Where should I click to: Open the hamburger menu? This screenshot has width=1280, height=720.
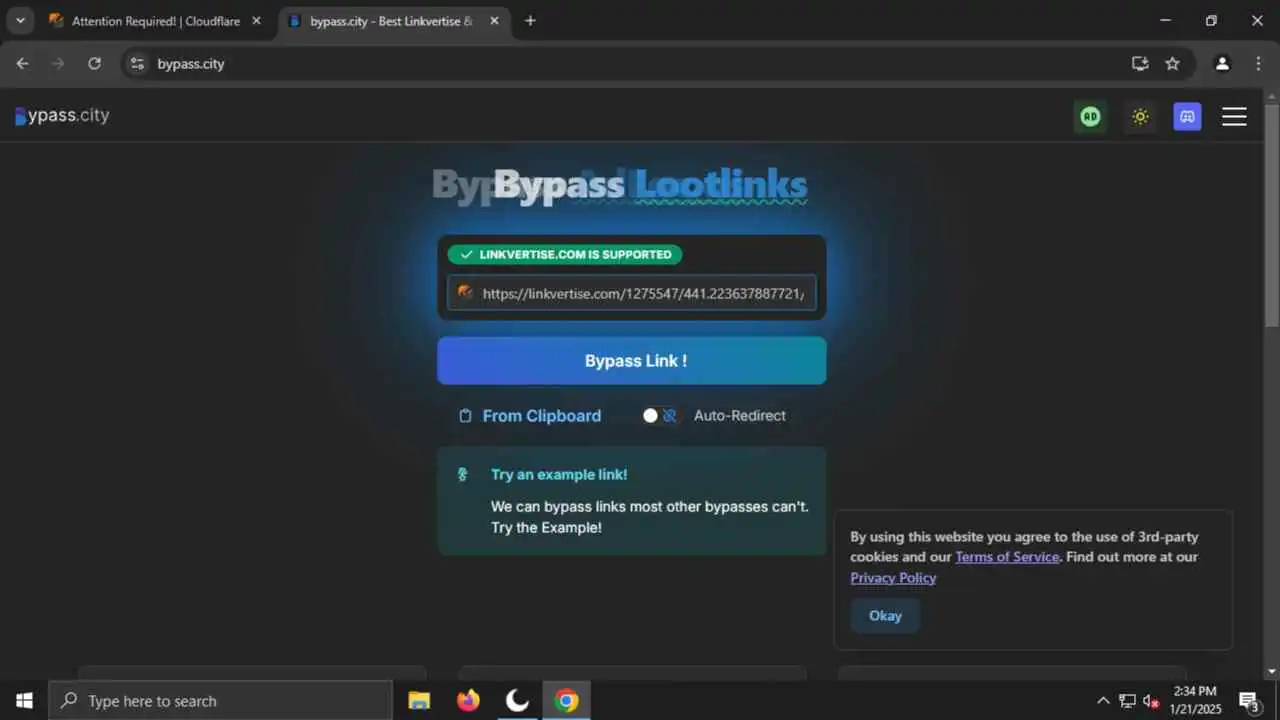(1234, 117)
